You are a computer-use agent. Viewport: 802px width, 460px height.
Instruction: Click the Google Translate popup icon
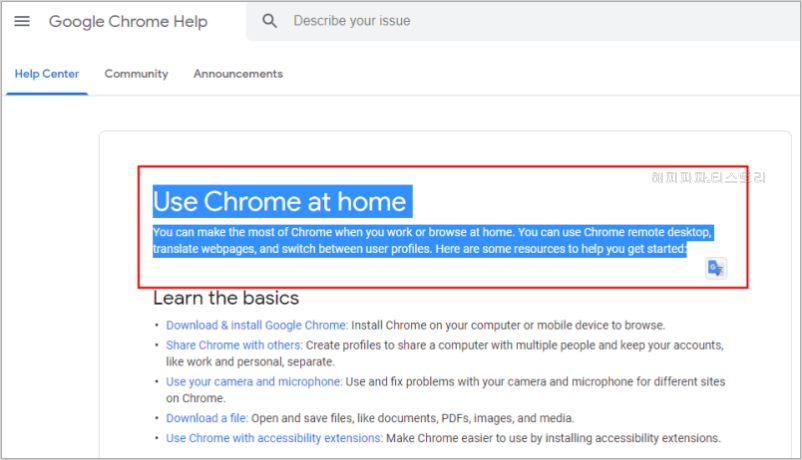click(x=716, y=268)
